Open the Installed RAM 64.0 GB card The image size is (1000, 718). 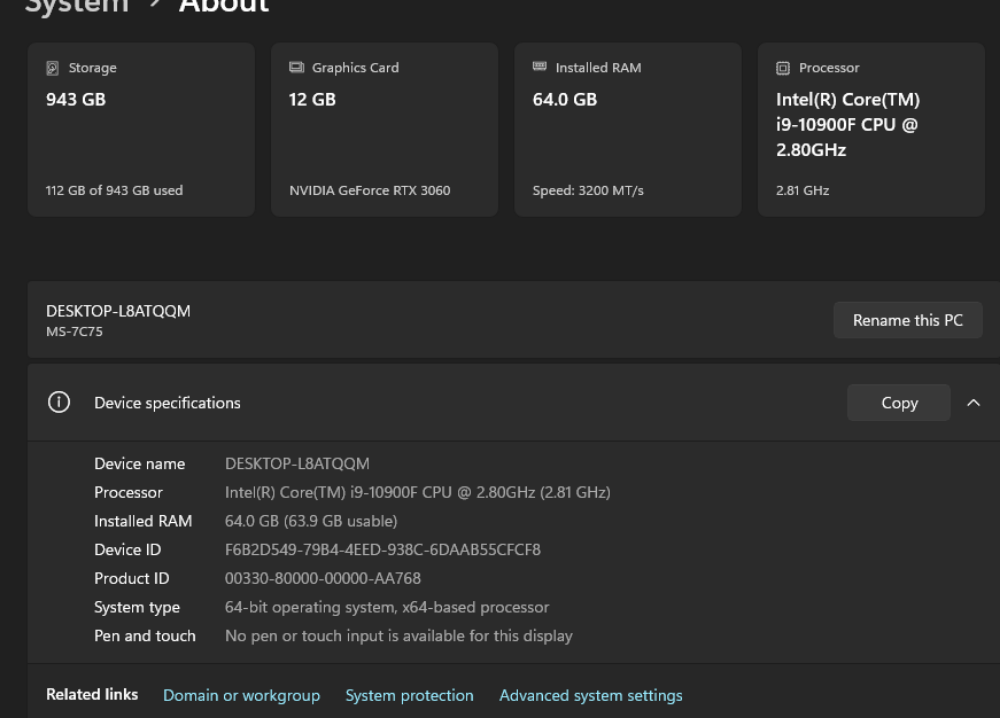pyautogui.click(x=628, y=129)
